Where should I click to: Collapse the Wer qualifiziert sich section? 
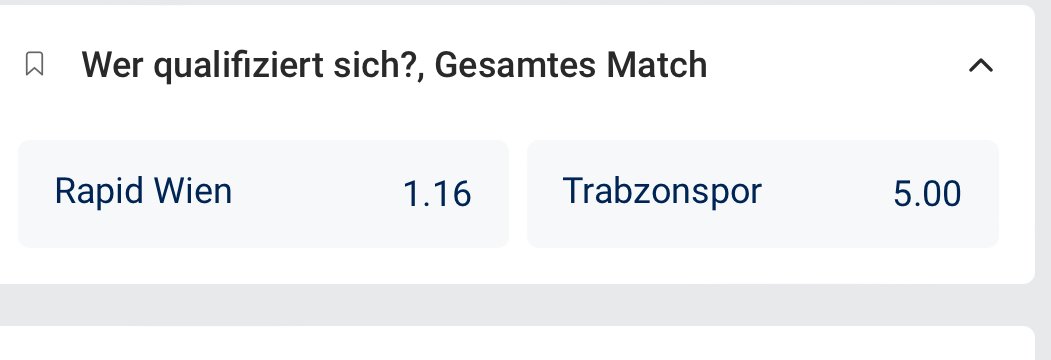pyautogui.click(x=981, y=65)
